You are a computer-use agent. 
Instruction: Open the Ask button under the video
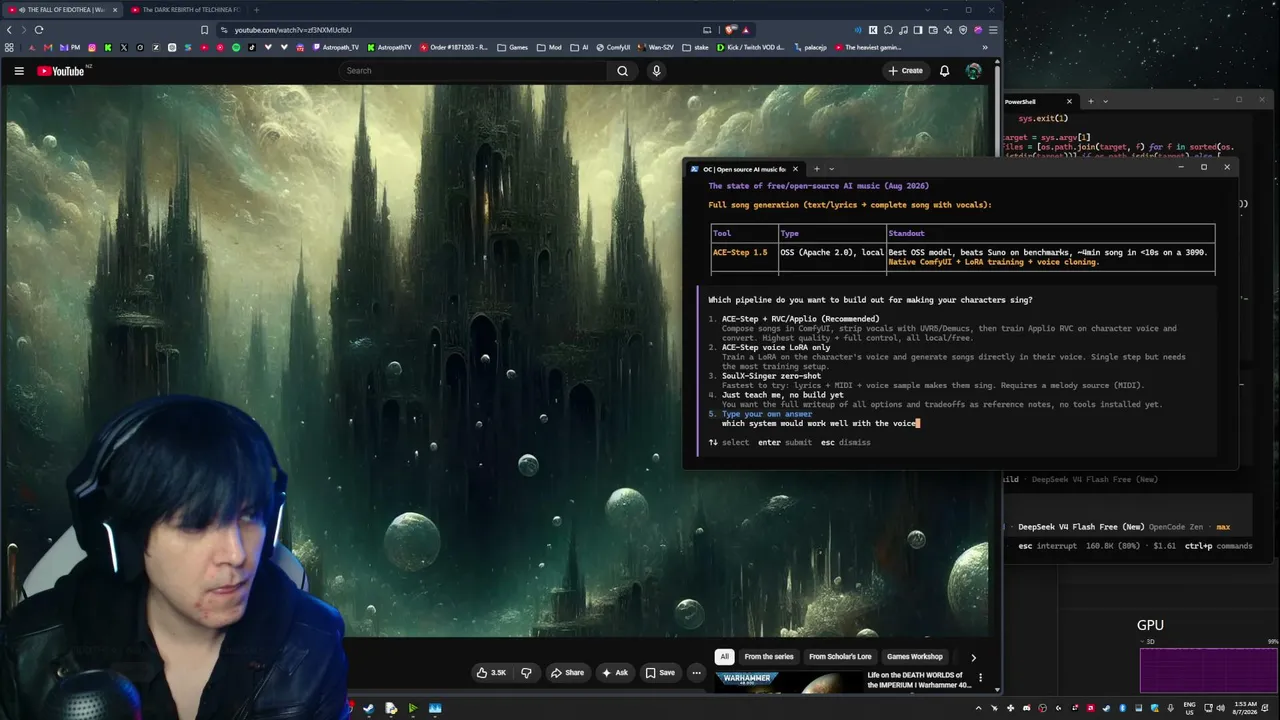[x=615, y=672]
